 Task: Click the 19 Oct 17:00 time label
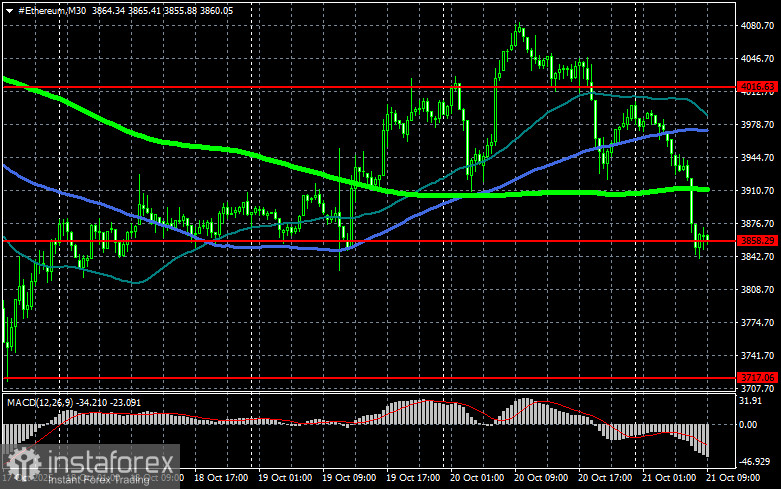pos(413,478)
